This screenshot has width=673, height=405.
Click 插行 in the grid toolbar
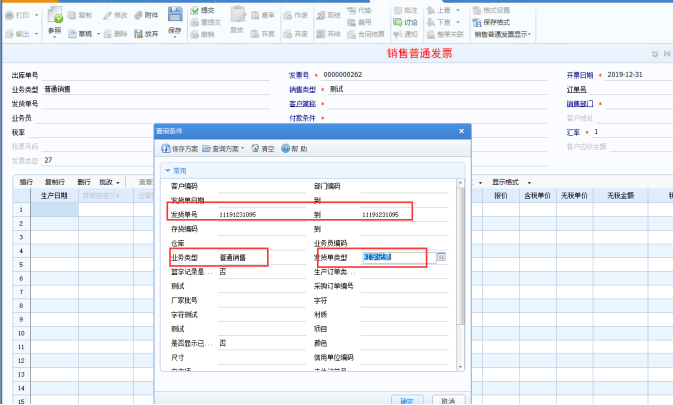point(26,182)
